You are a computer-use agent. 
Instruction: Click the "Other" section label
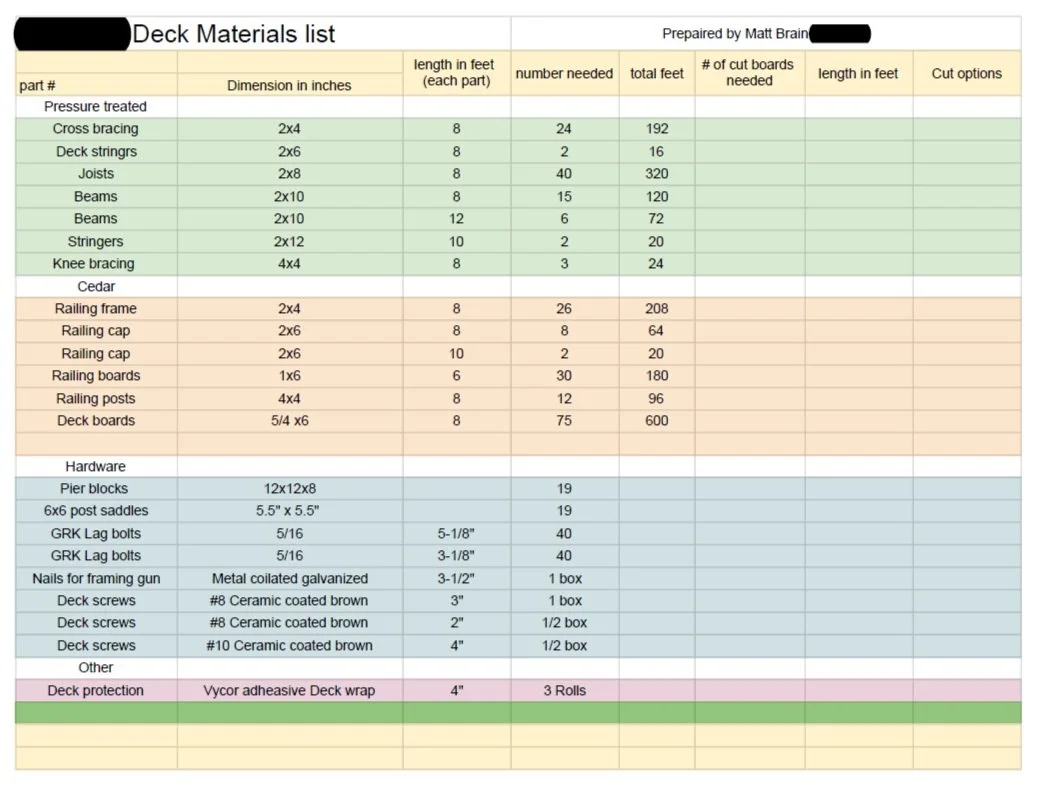click(x=95, y=668)
